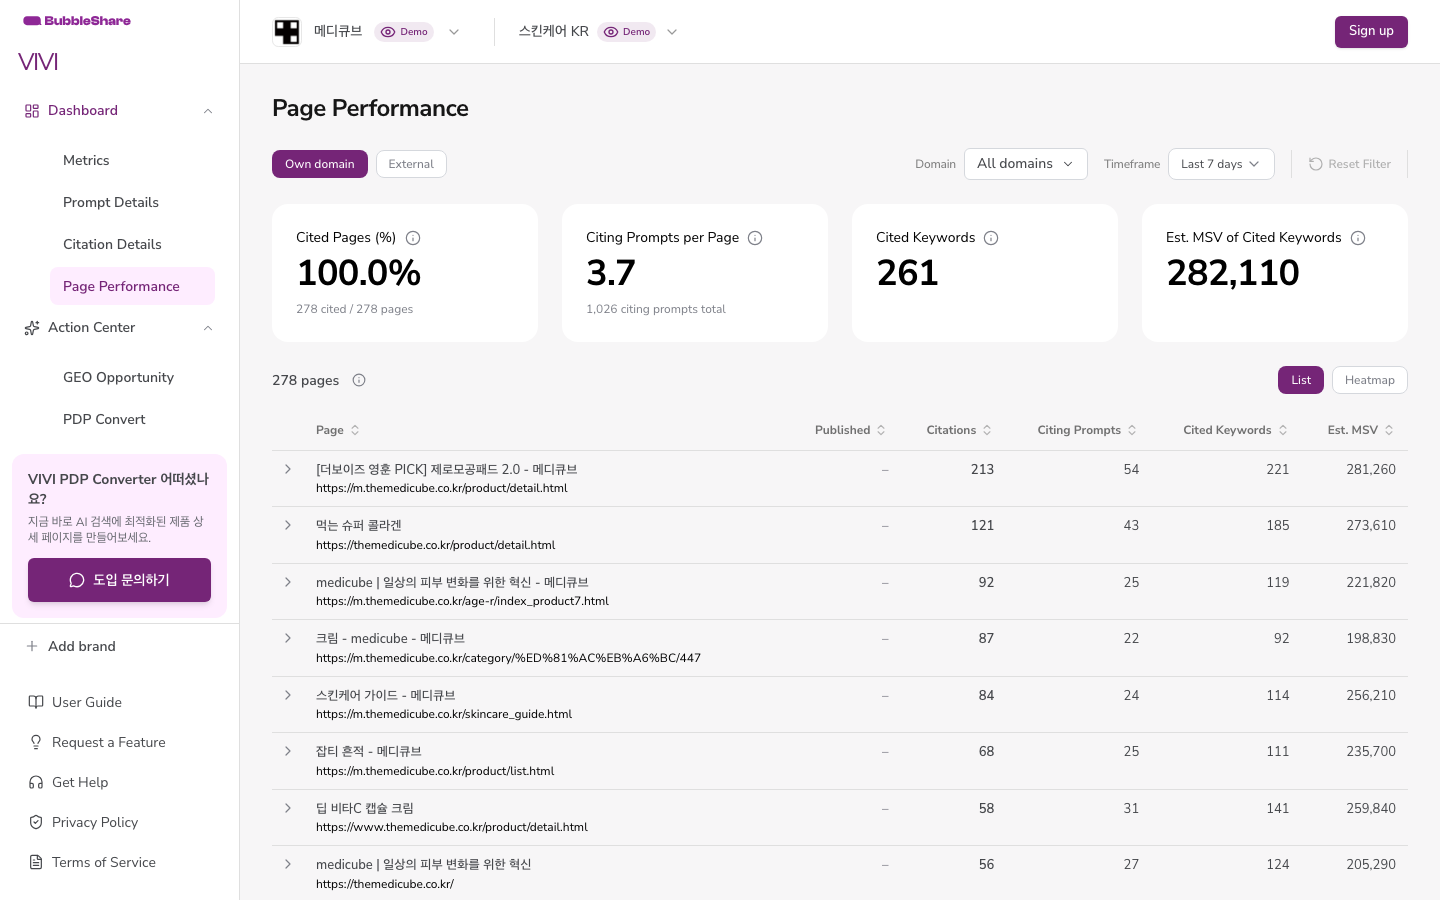Click the BubbleShare logo
This screenshot has height=900, width=1440.
coord(77,20)
